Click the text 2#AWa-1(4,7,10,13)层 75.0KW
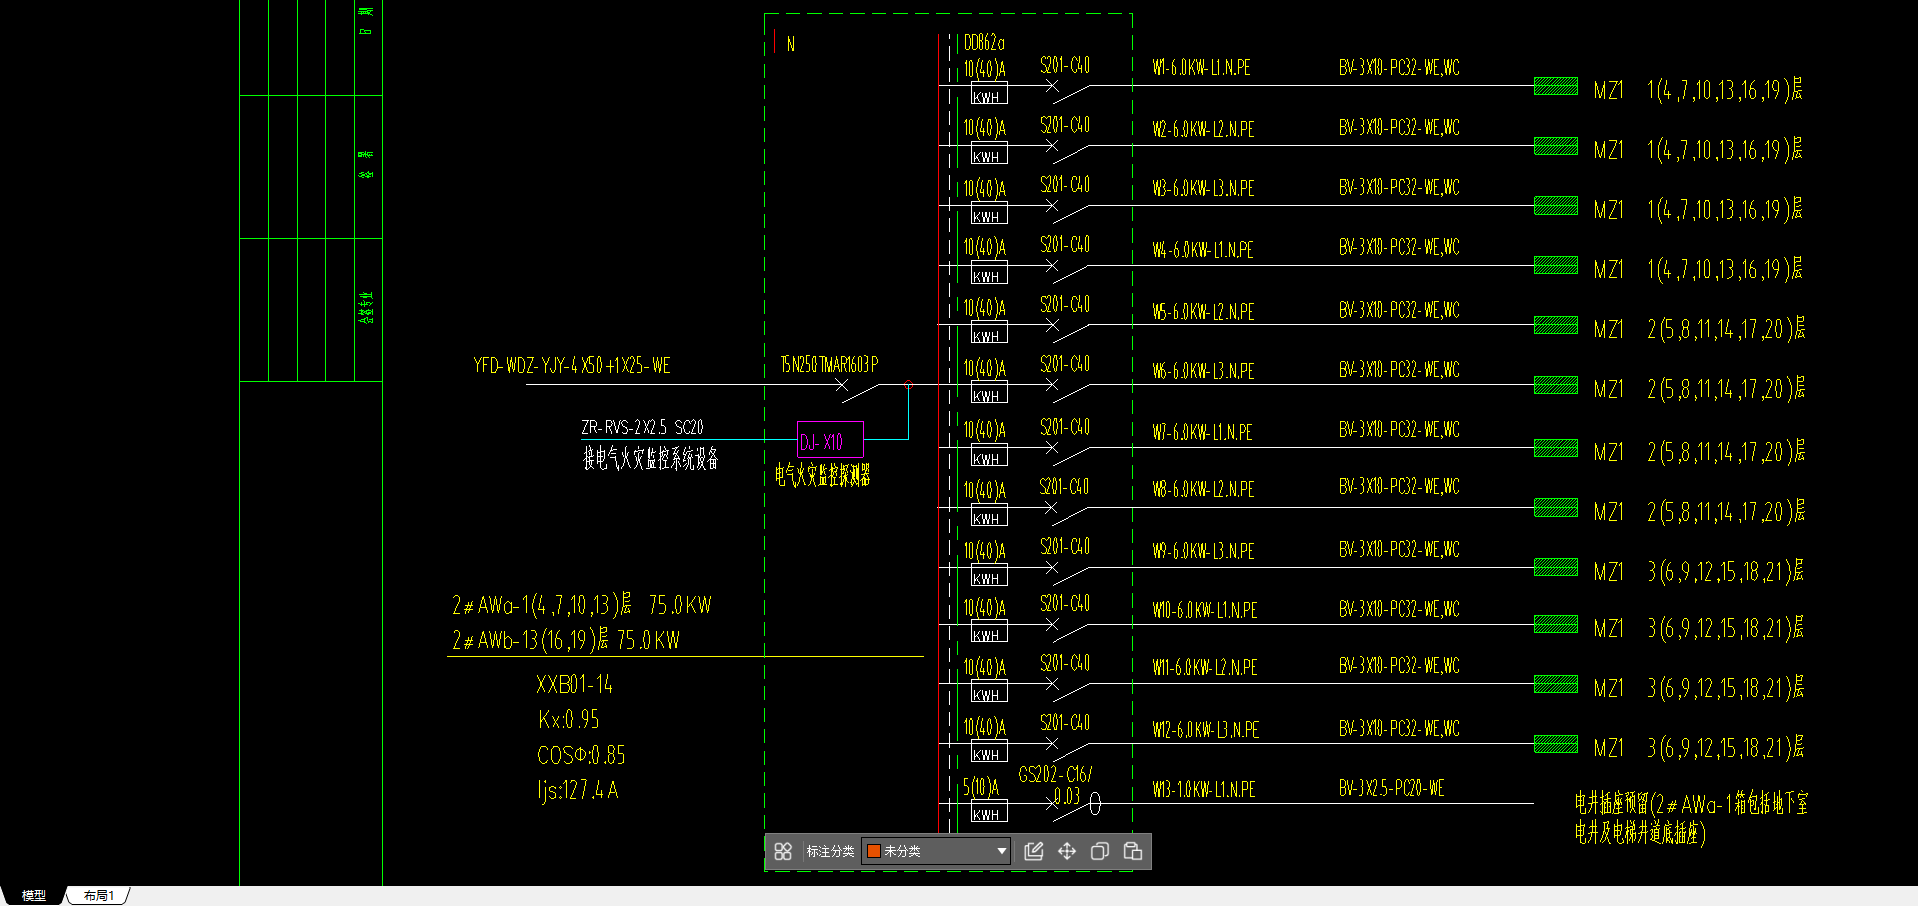The width and height of the screenshot is (1918, 906). (582, 605)
